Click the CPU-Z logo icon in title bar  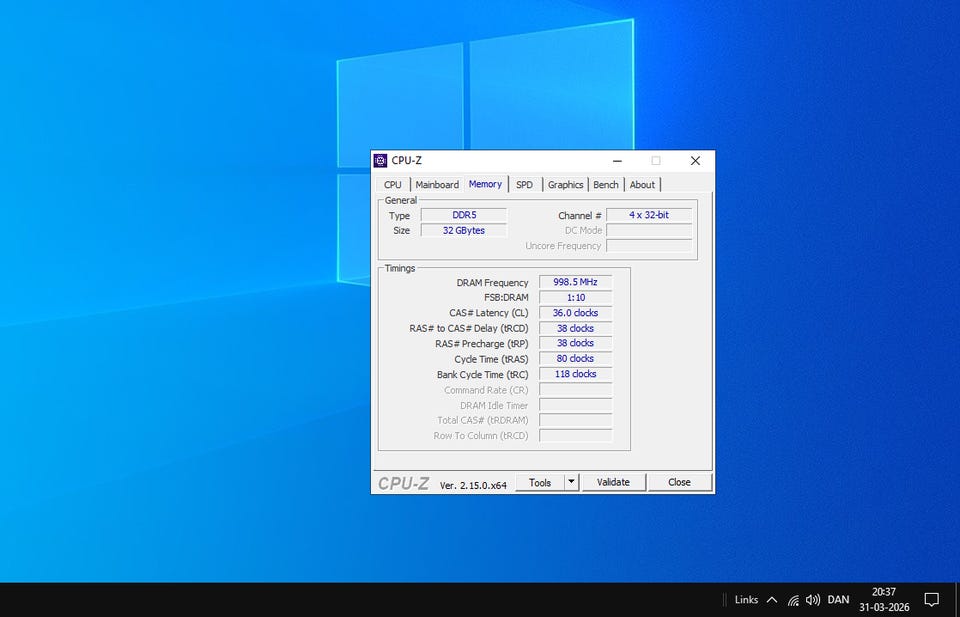pos(380,160)
